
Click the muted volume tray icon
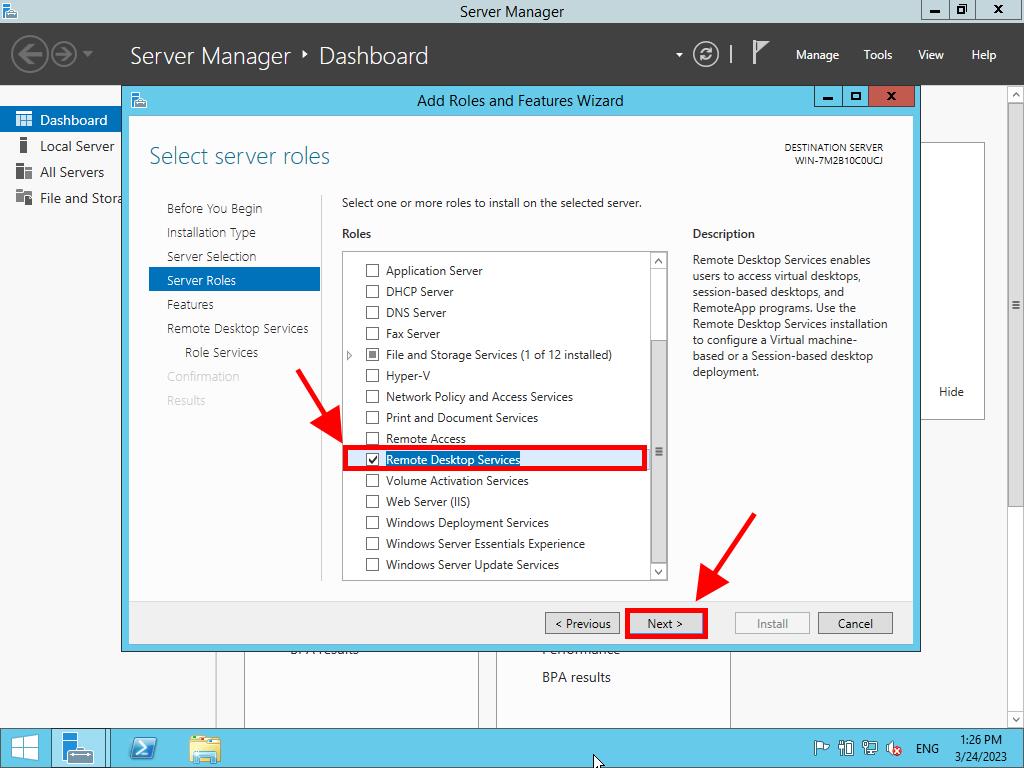click(894, 748)
